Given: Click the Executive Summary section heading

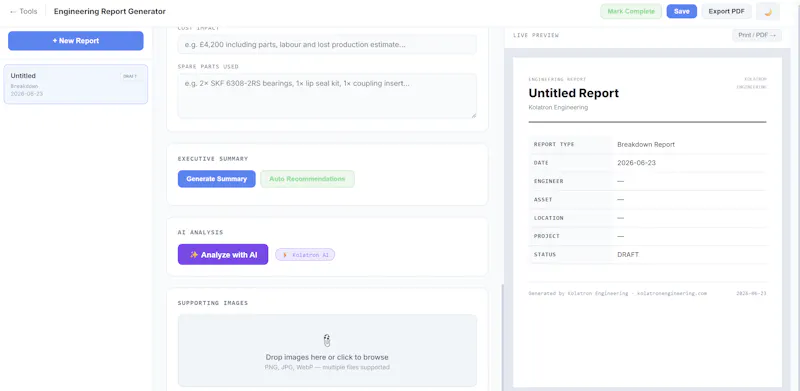Looking at the screenshot, I should [213, 159].
